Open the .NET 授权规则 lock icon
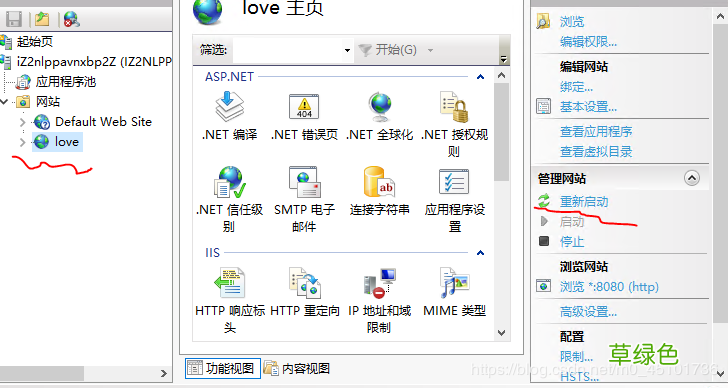The width and height of the screenshot is (728, 388). point(454,106)
